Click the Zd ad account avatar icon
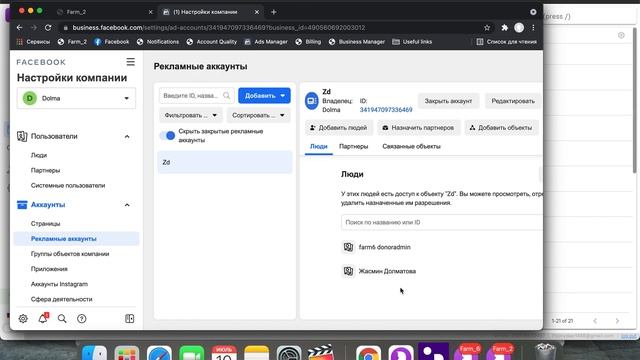The image size is (640, 360). (x=311, y=101)
